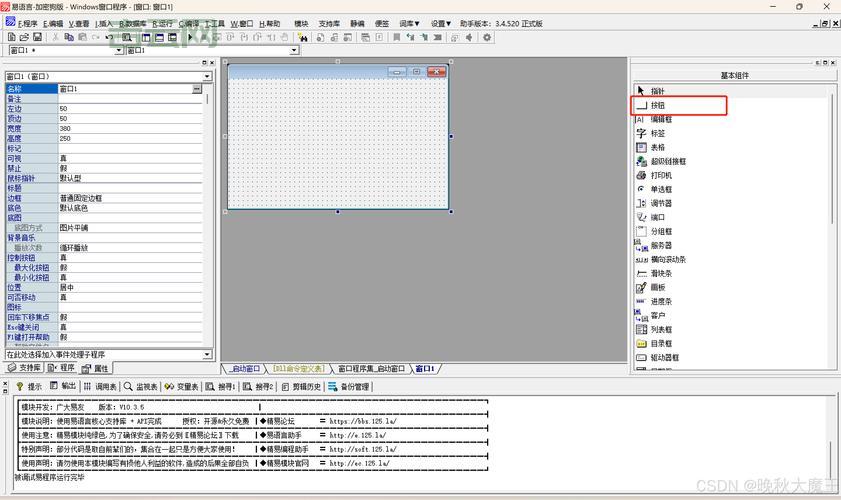Viewport: 841px width, 500px height.
Task: Open the 设置 dropdown menu
Action: pyautogui.click(x=441, y=23)
